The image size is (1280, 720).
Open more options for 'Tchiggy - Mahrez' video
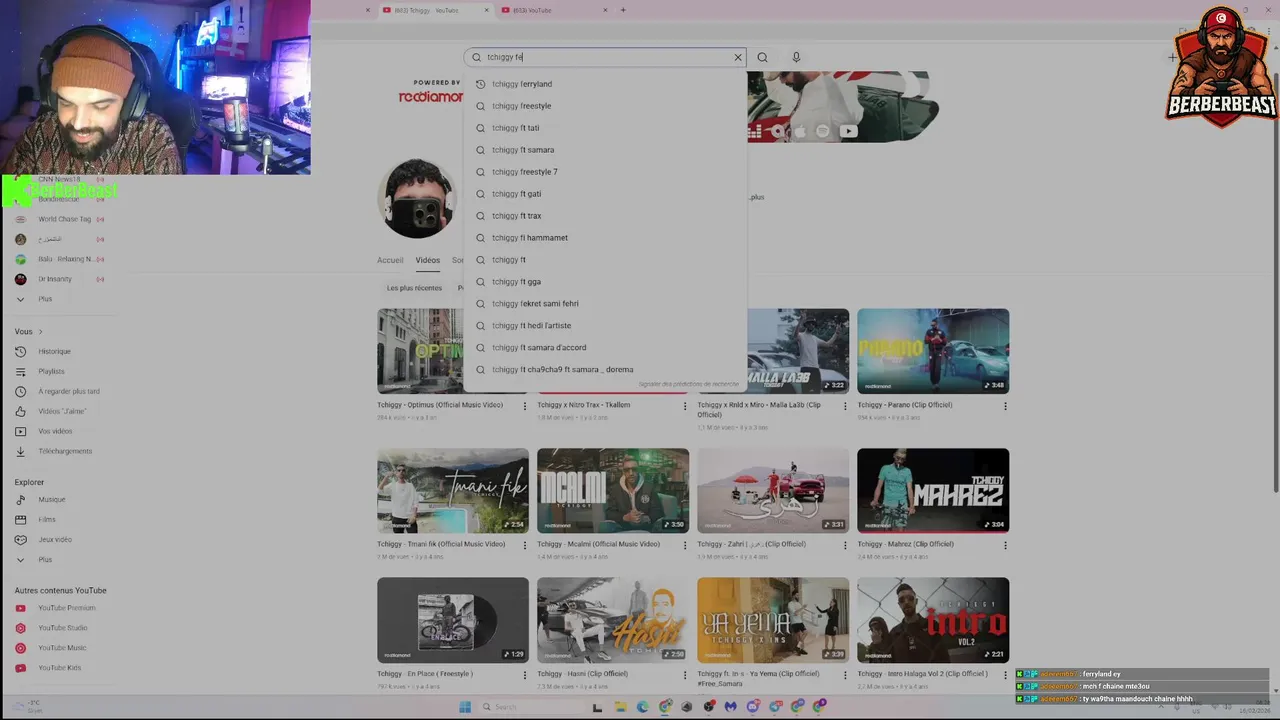tap(1005, 545)
